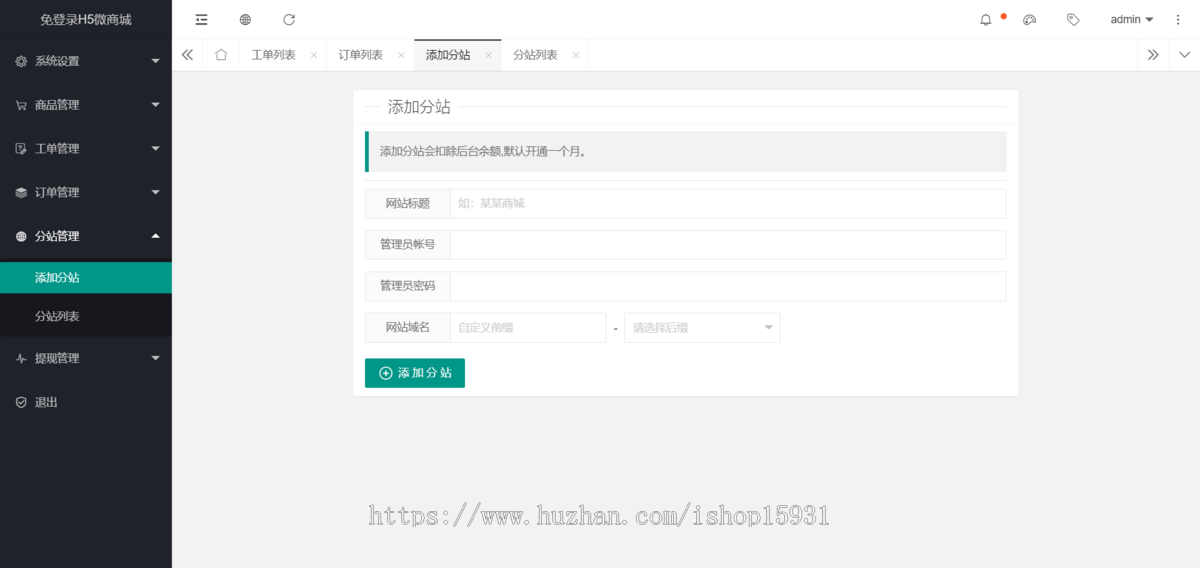Select the 添加分站 tab
The height and width of the screenshot is (568, 1200).
click(x=448, y=55)
